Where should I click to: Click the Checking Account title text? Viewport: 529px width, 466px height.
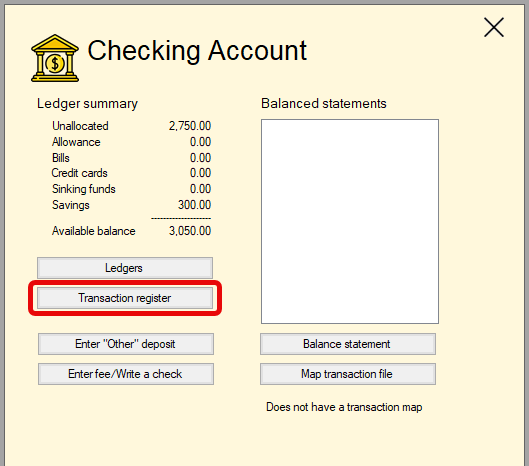pos(197,51)
